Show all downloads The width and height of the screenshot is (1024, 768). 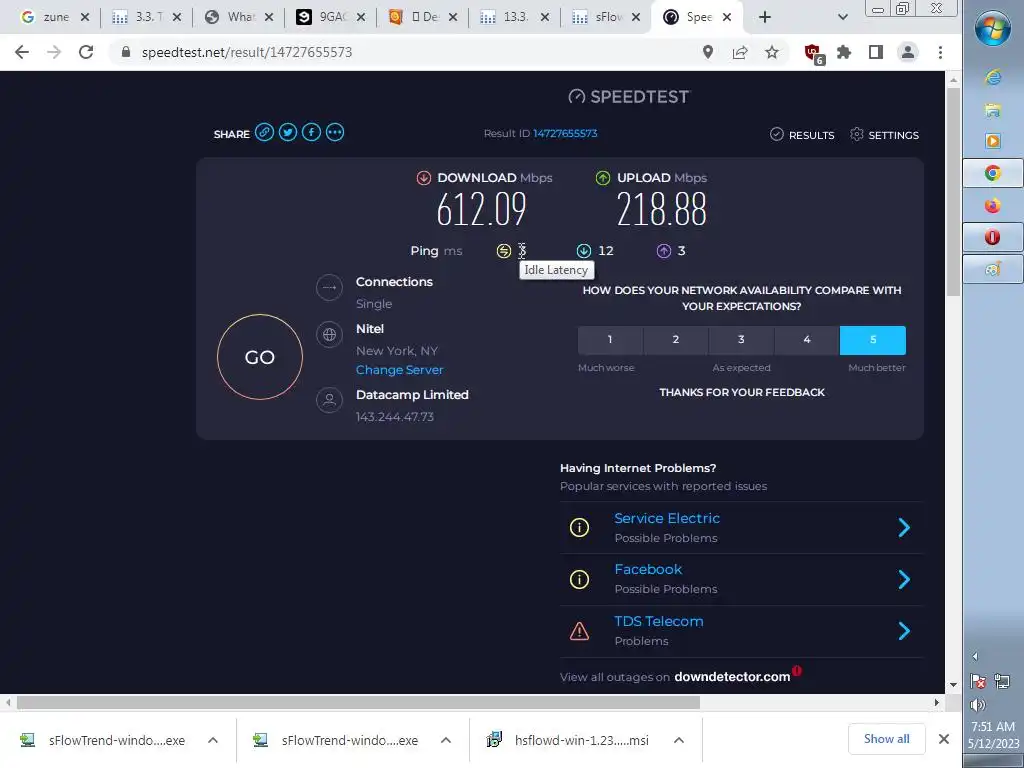click(886, 739)
